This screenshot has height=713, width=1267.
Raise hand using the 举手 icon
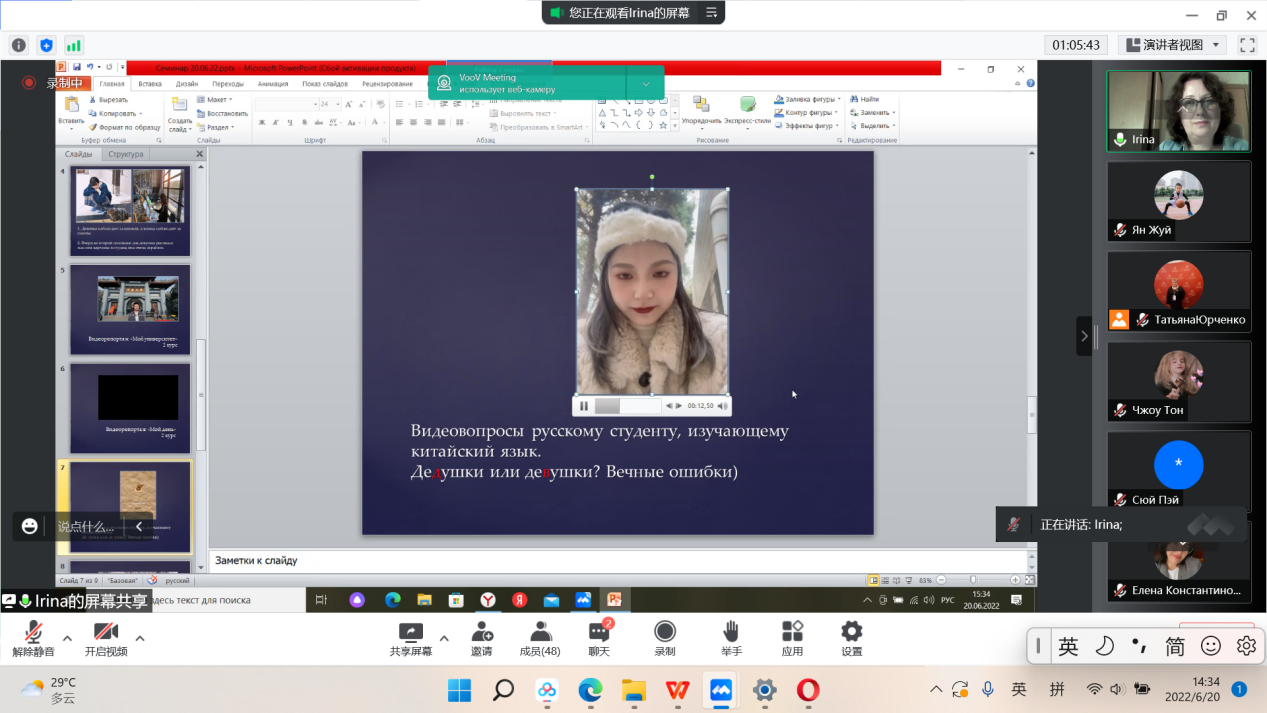coord(731,636)
